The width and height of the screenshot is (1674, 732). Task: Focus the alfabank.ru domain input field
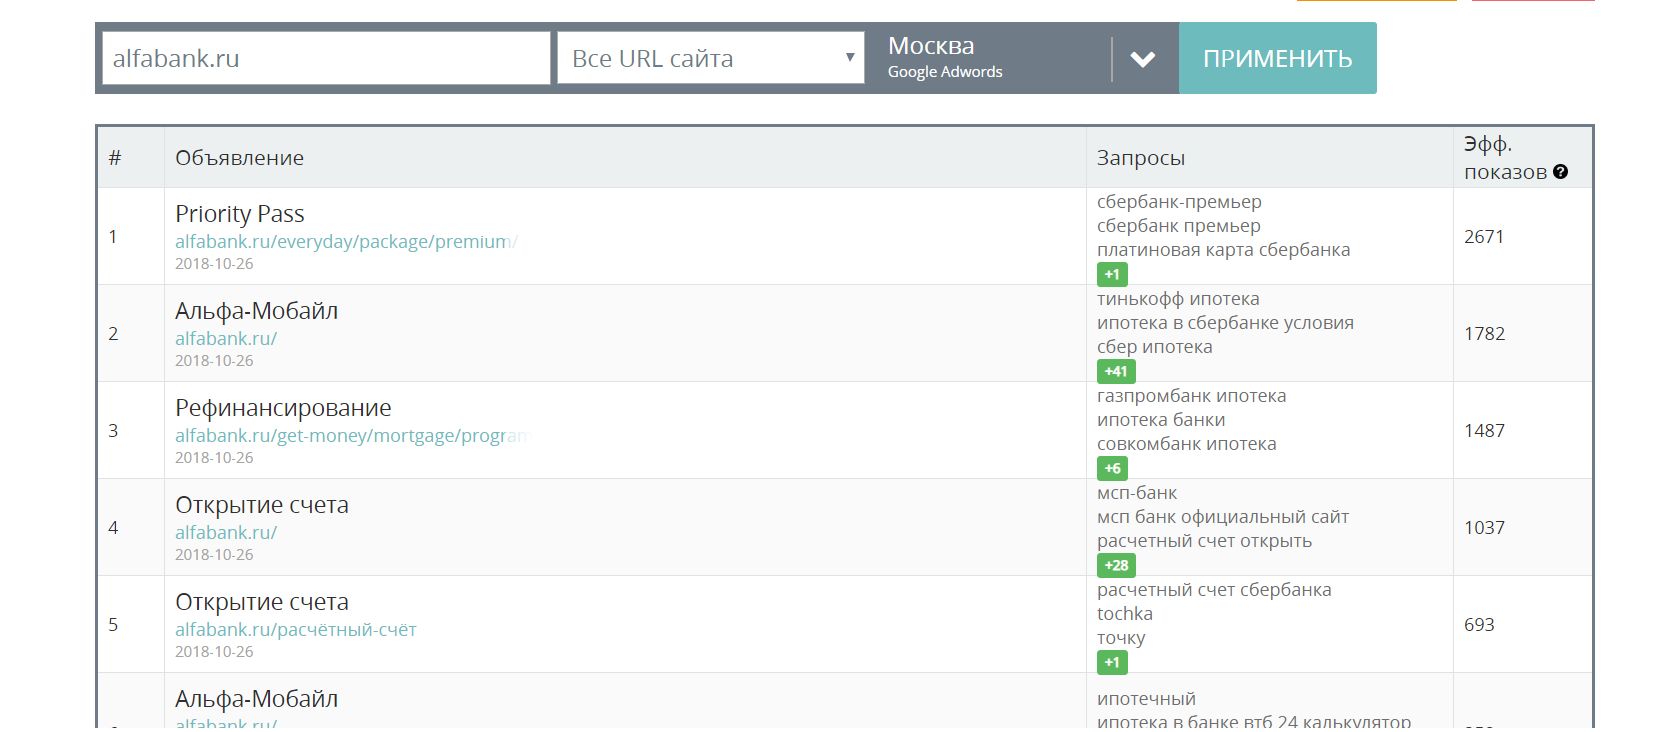(326, 58)
